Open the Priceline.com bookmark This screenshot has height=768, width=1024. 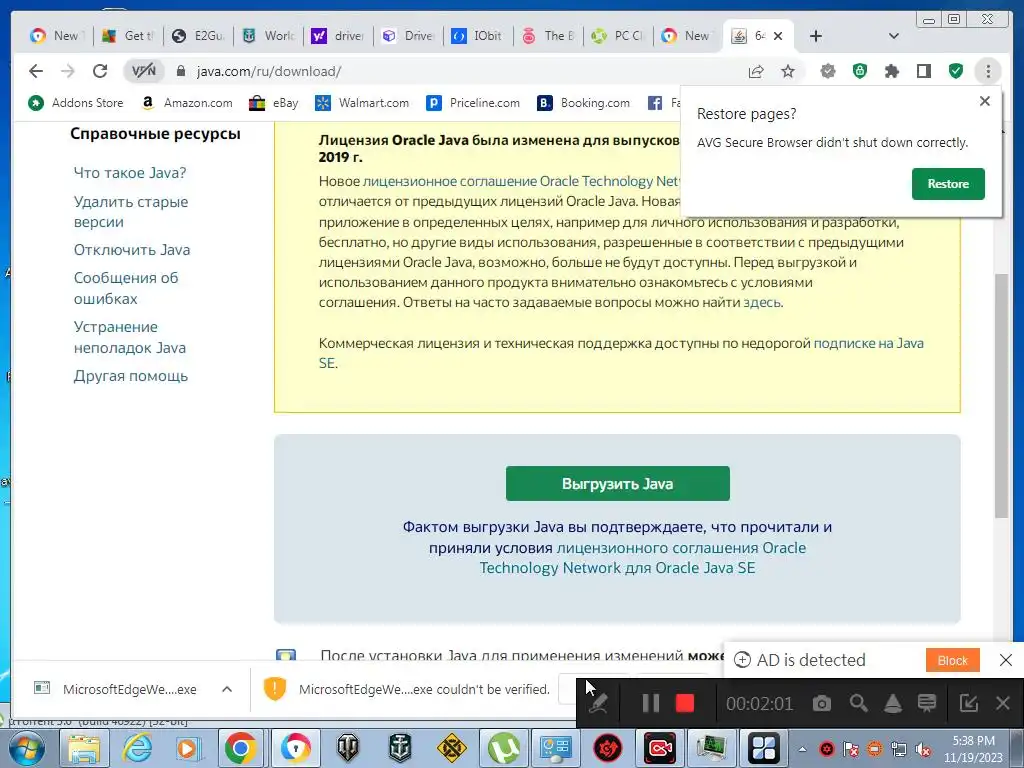473,103
